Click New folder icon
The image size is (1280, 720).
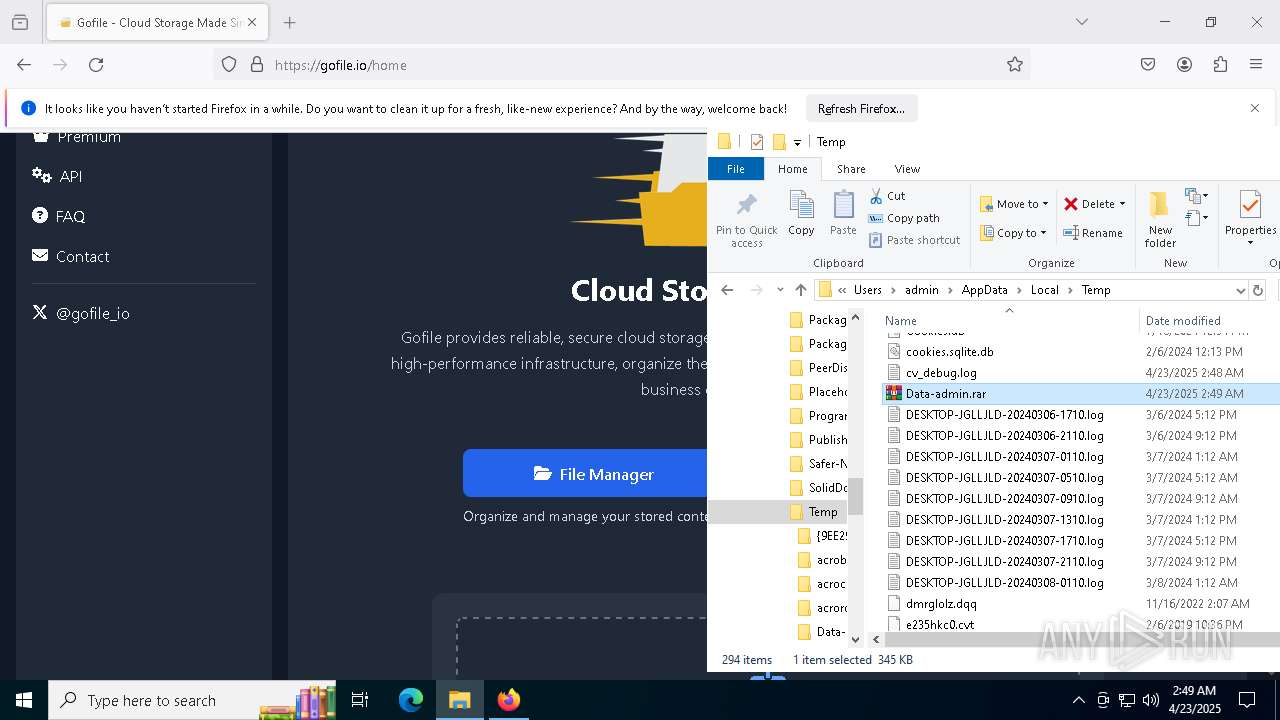(1160, 219)
